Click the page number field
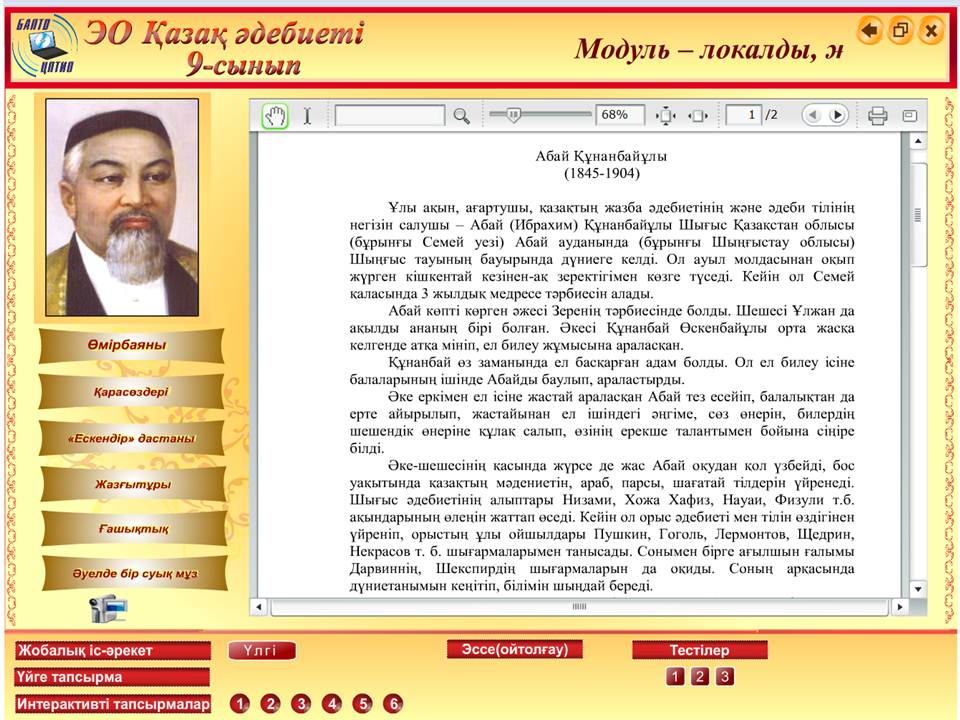The height and width of the screenshot is (720, 960). [x=743, y=114]
